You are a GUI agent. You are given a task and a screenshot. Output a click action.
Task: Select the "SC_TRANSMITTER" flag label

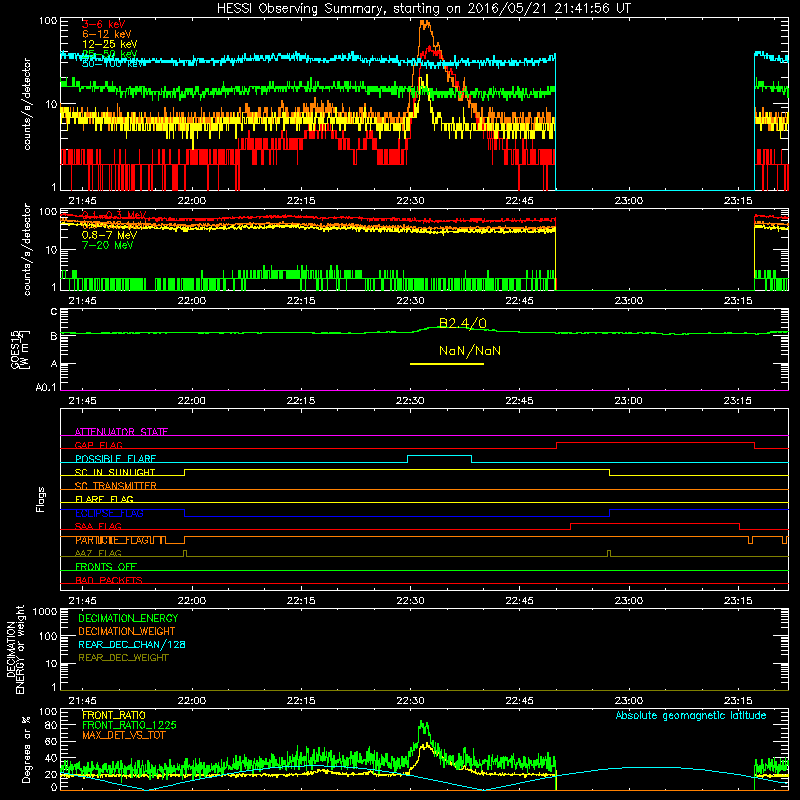click(x=115, y=486)
